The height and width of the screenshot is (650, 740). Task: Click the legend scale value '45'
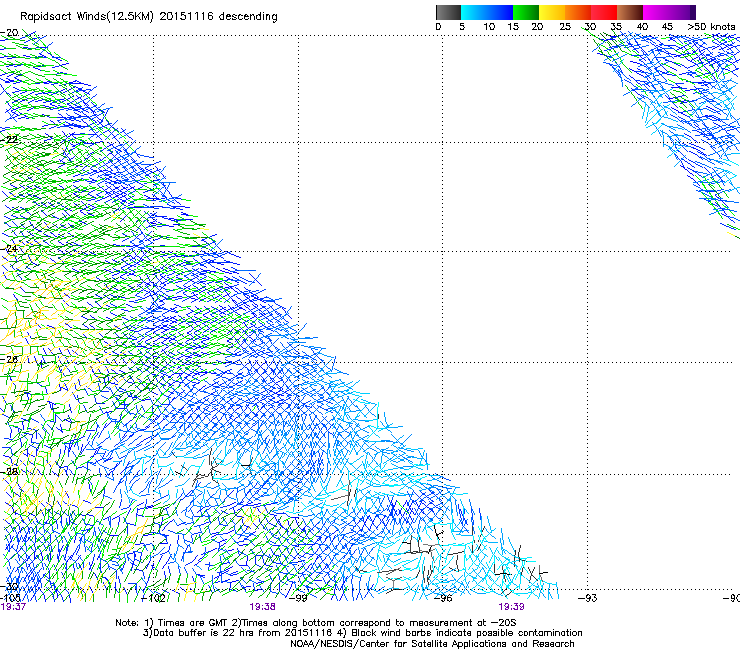[x=667, y=26]
